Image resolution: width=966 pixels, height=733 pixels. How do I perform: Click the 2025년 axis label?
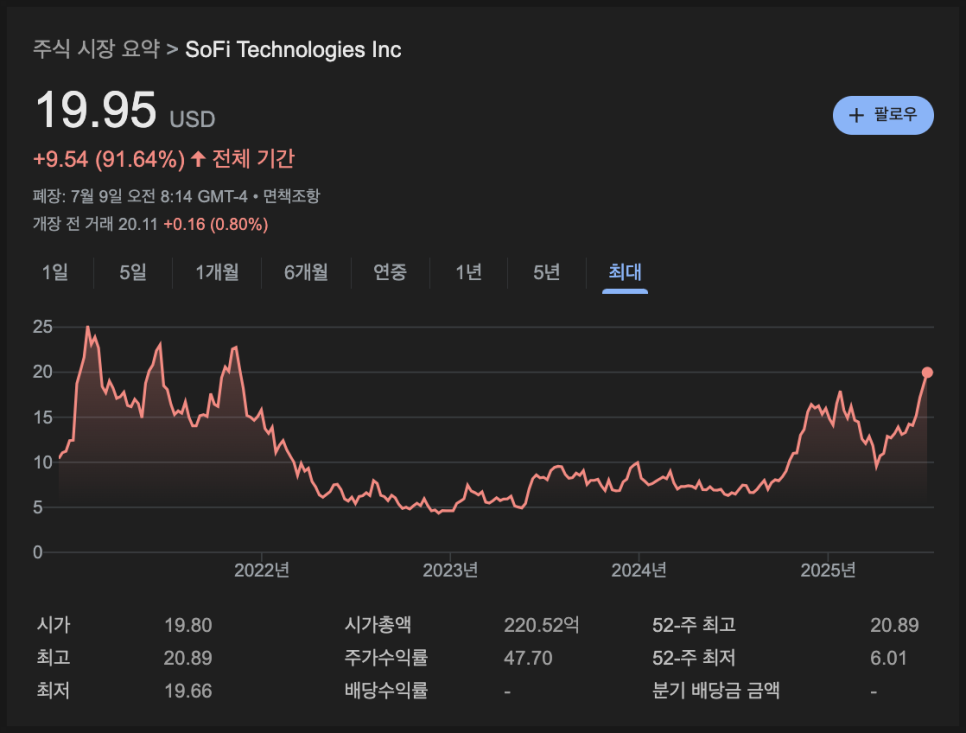pyautogui.click(x=828, y=570)
